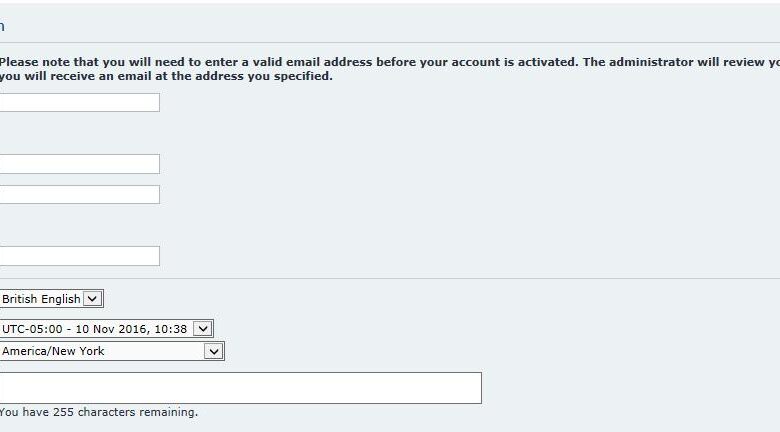Click "You have 255 characters remaining" text

pos(98,412)
